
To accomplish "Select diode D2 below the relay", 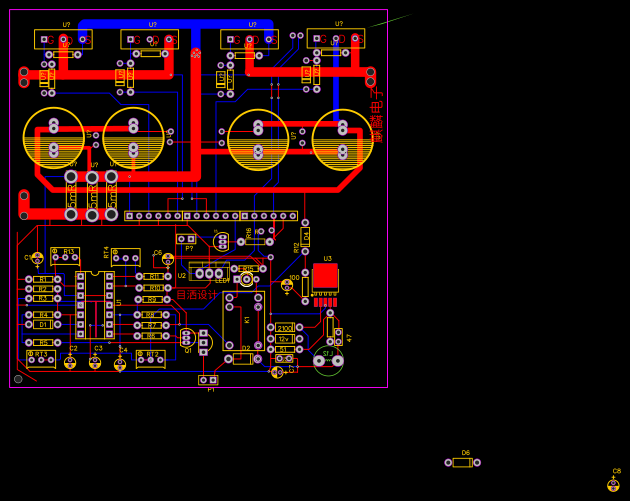I will (x=243, y=359).
